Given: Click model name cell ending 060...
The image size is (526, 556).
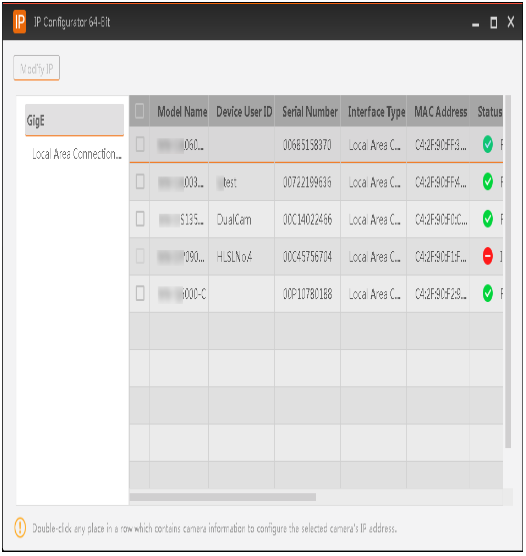Looking at the screenshot, I should click(x=179, y=145).
